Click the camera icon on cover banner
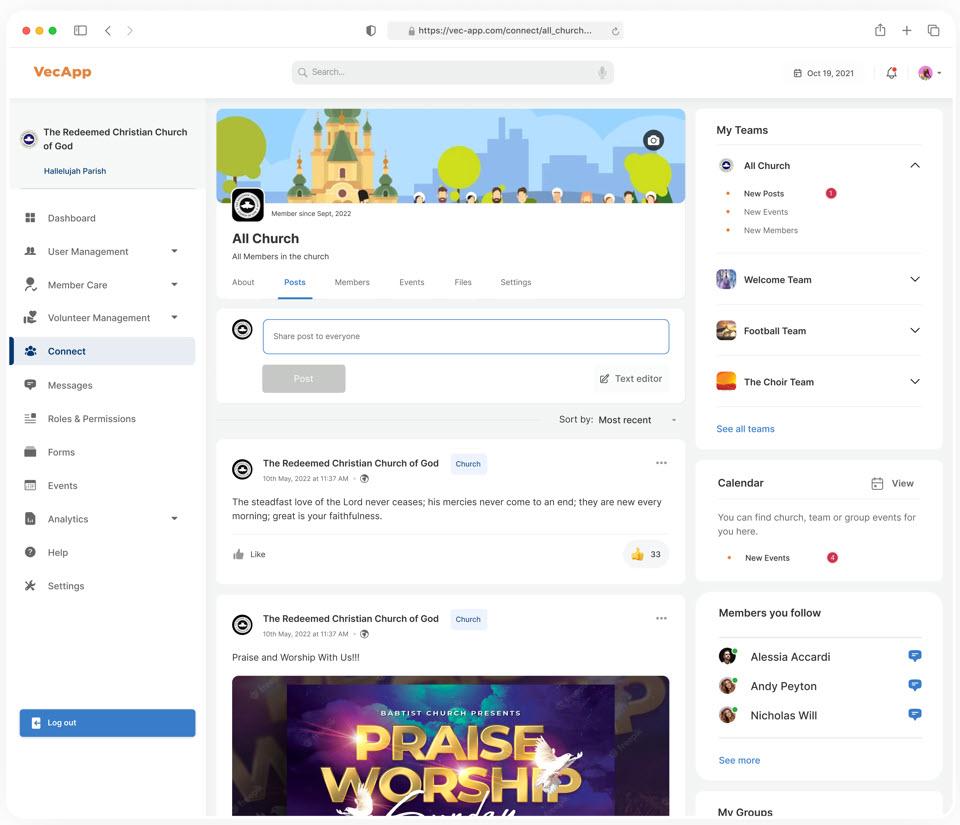The height and width of the screenshot is (825, 960). tap(653, 140)
